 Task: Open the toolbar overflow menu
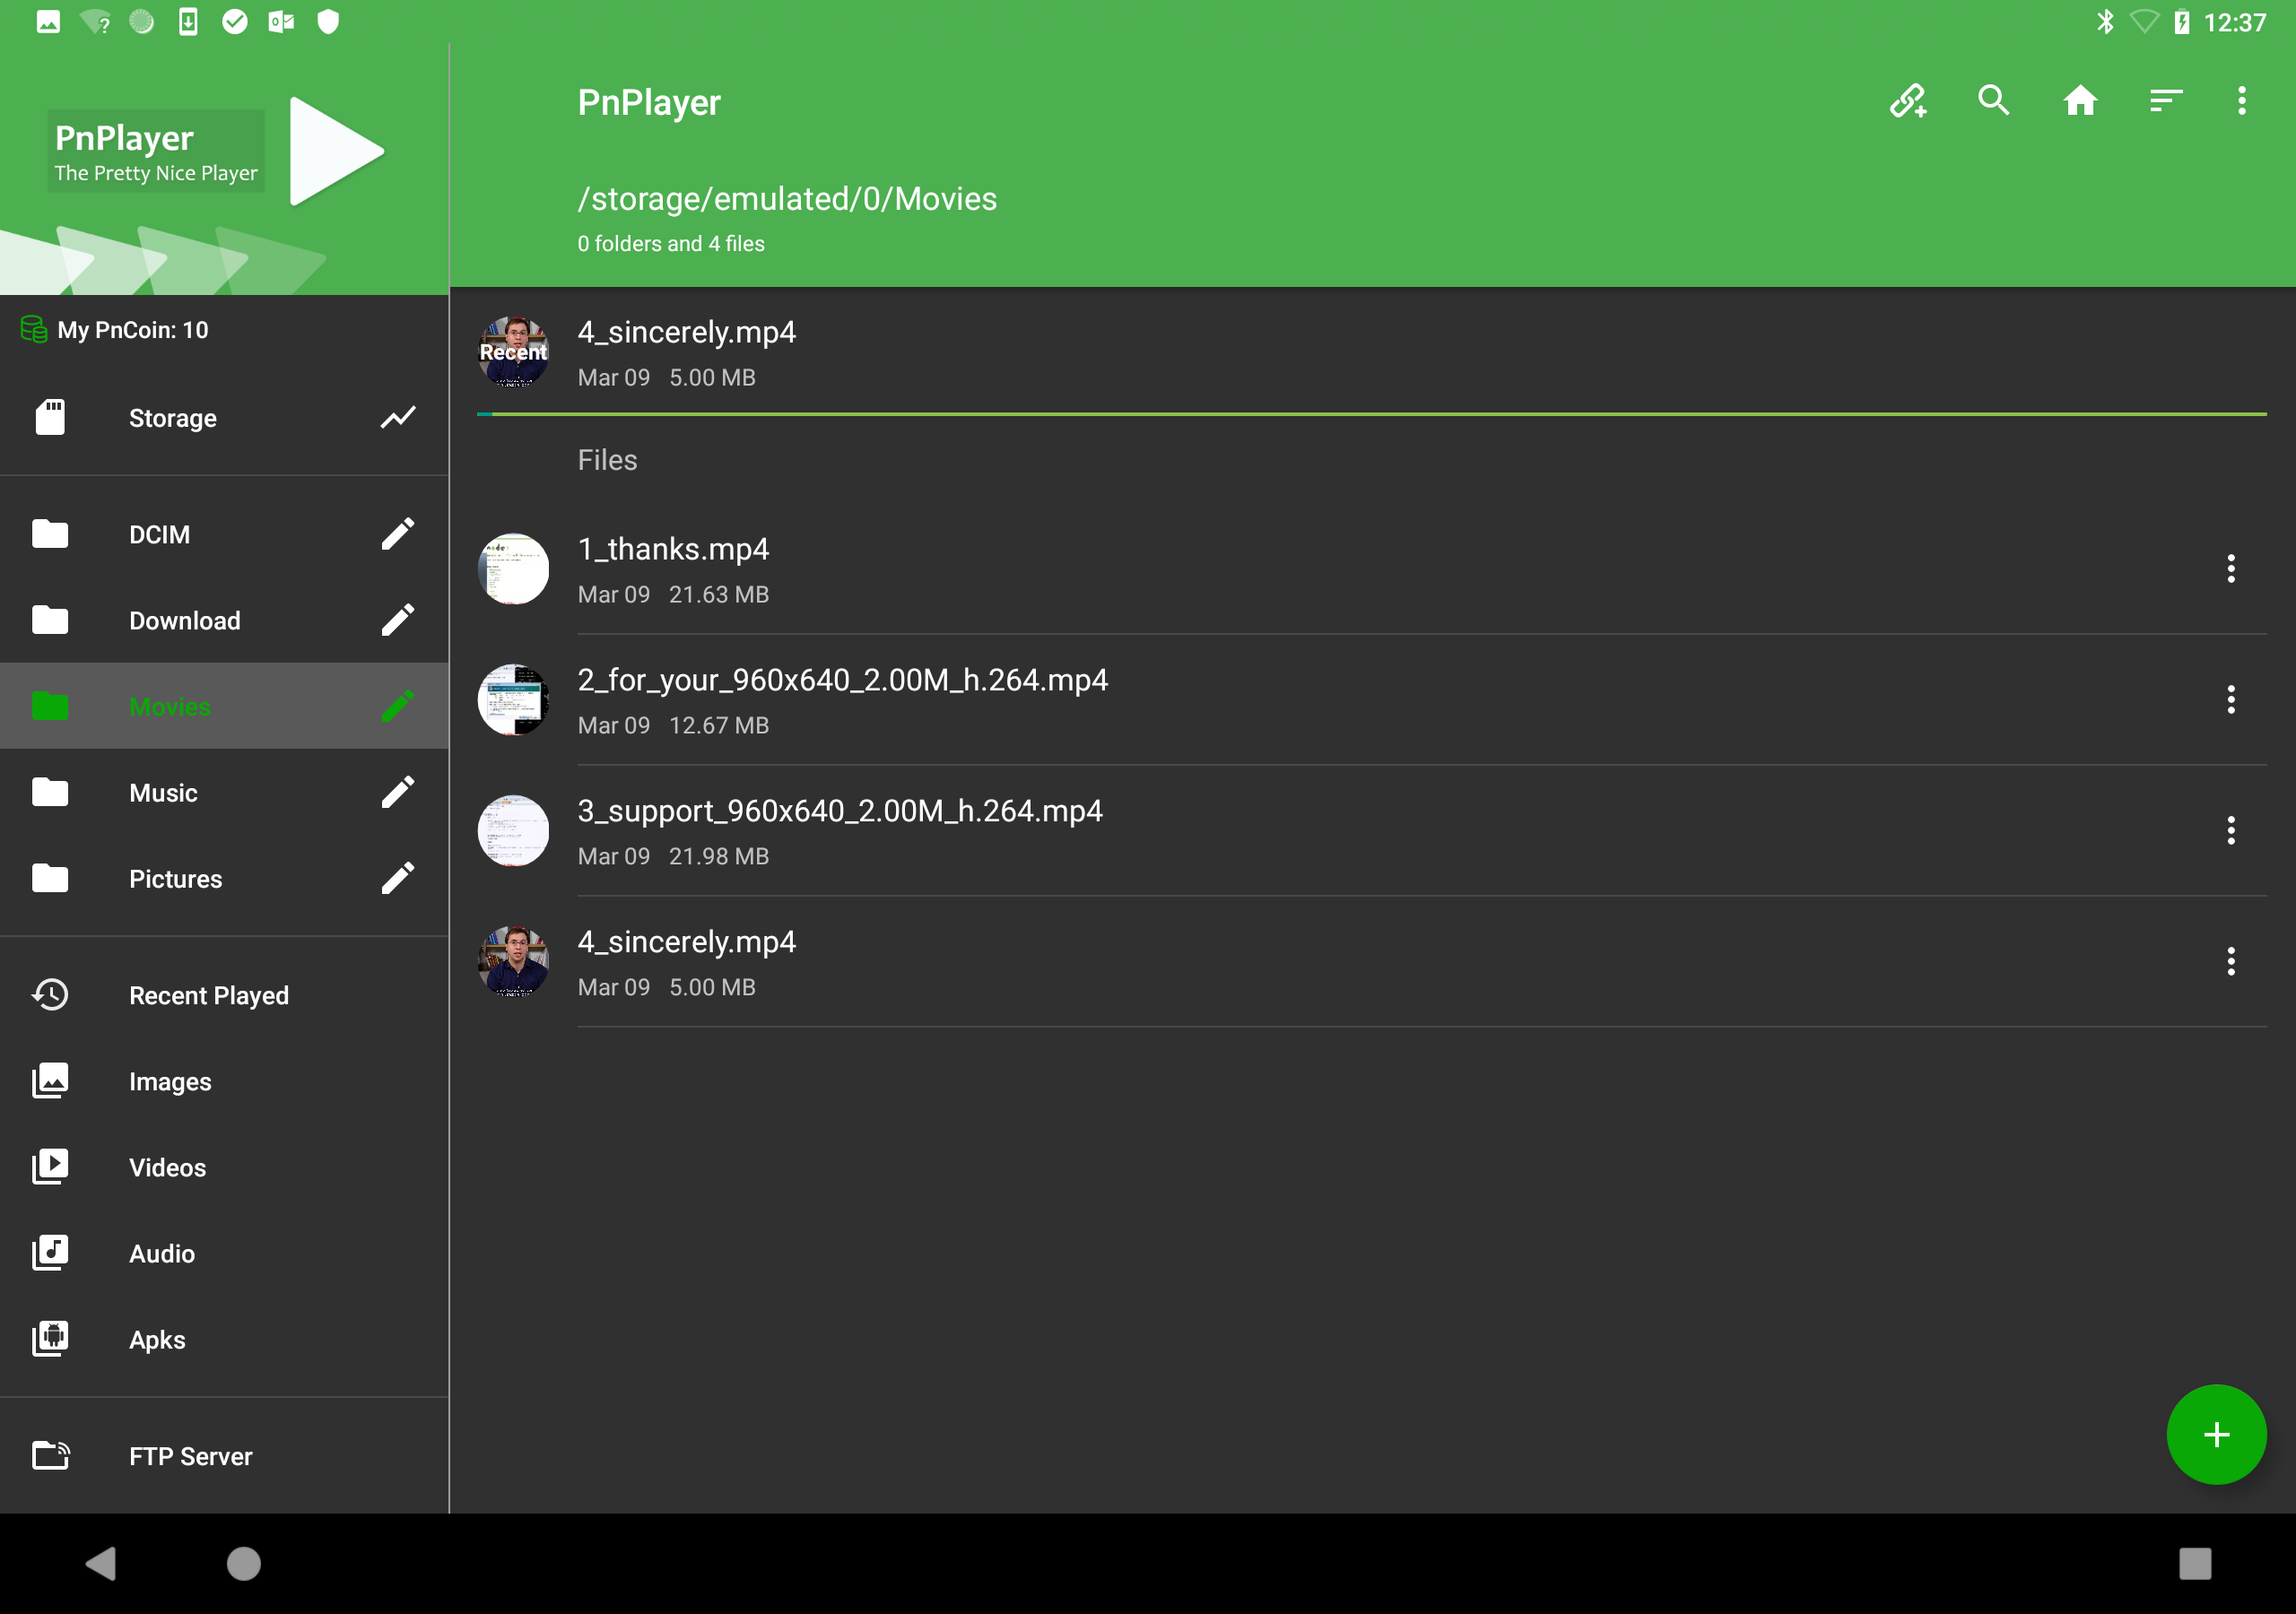(2242, 101)
